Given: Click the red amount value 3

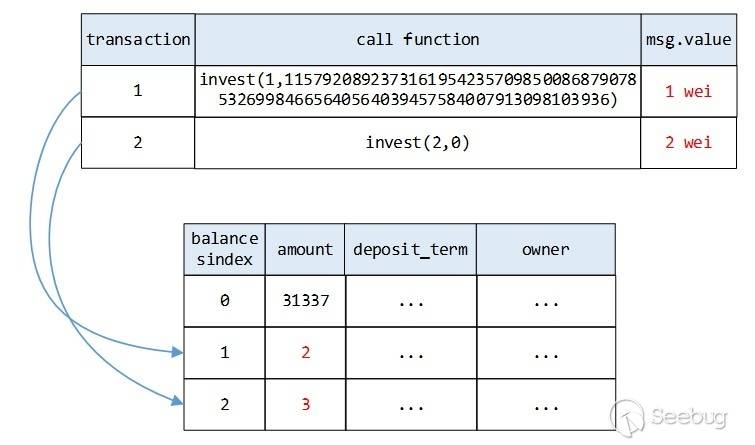Looking at the screenshot, I should tap(304, 406).
